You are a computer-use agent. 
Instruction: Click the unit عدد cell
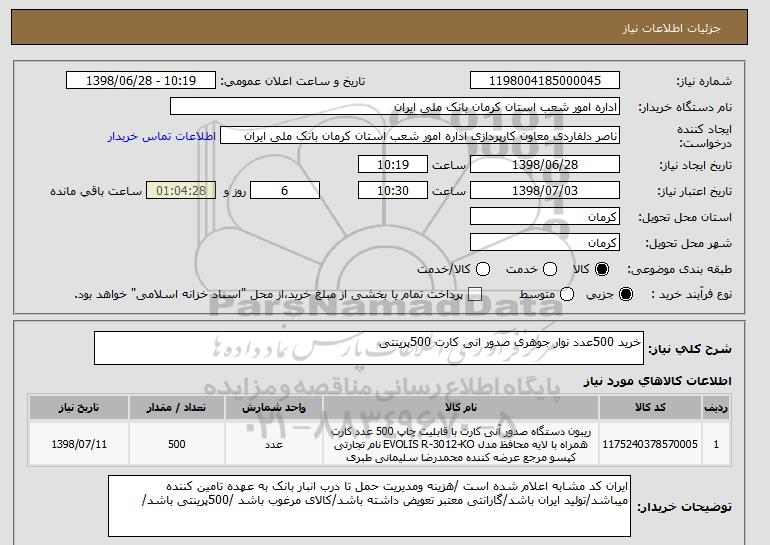click(x=274, y=444)
